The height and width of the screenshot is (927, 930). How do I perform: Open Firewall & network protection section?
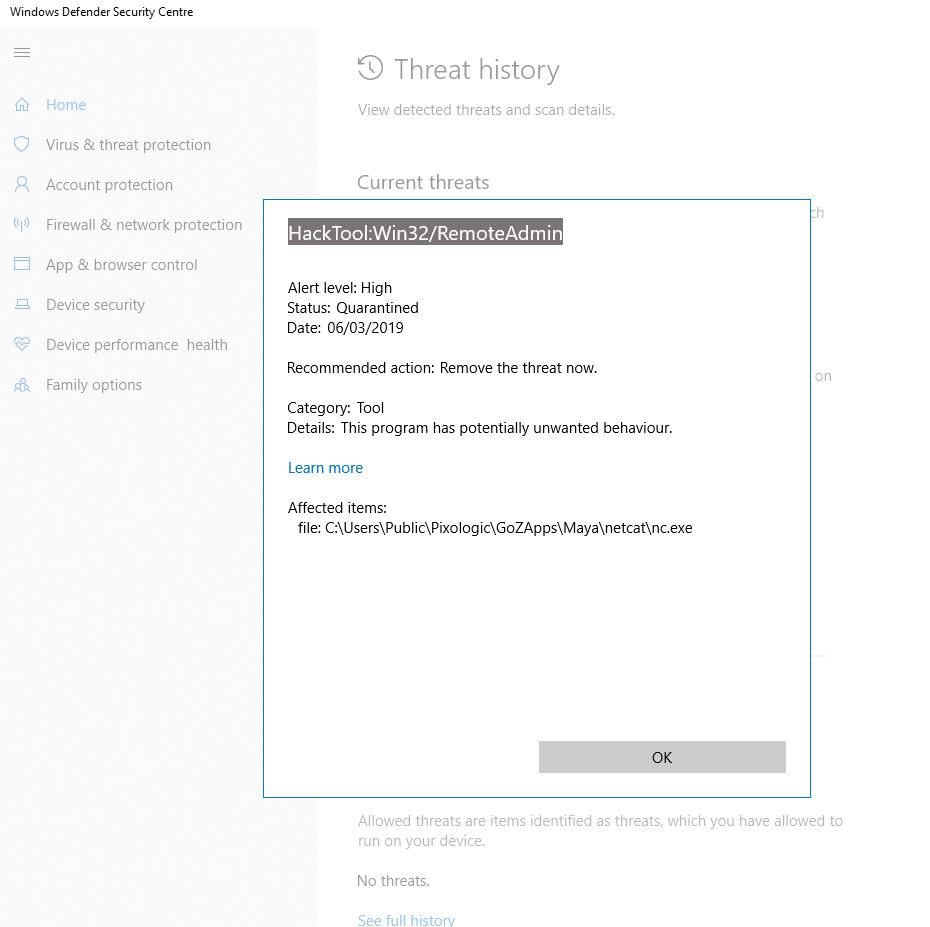point(144,225)
